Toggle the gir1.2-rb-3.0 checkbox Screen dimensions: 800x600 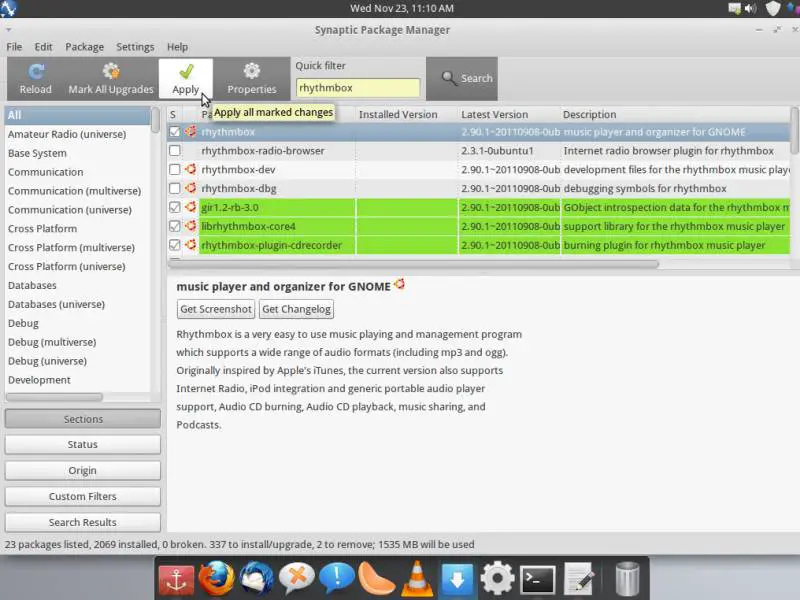[x=174, y=207]
